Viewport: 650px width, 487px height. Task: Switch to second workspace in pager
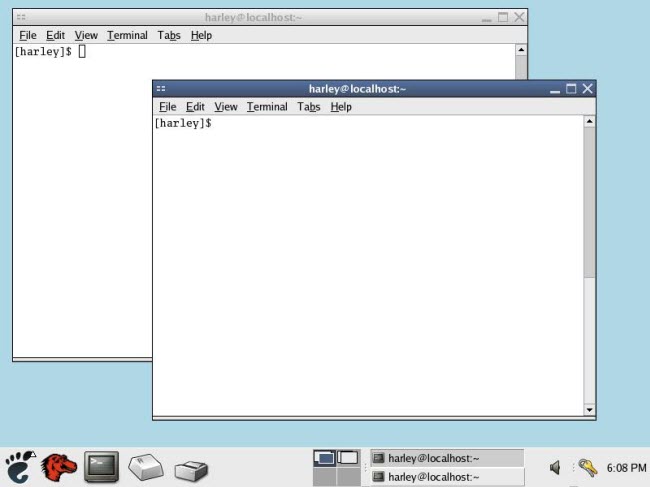point(348,458)
